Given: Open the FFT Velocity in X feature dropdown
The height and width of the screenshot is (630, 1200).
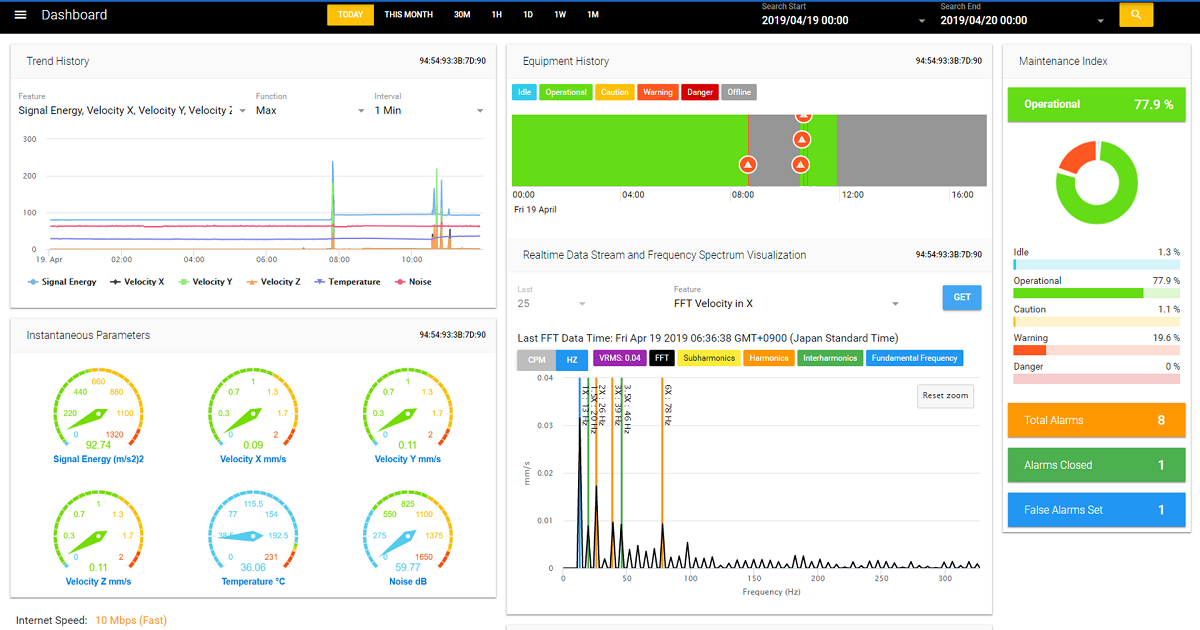Looking at the screenshot, I should [x=787, y=303].
